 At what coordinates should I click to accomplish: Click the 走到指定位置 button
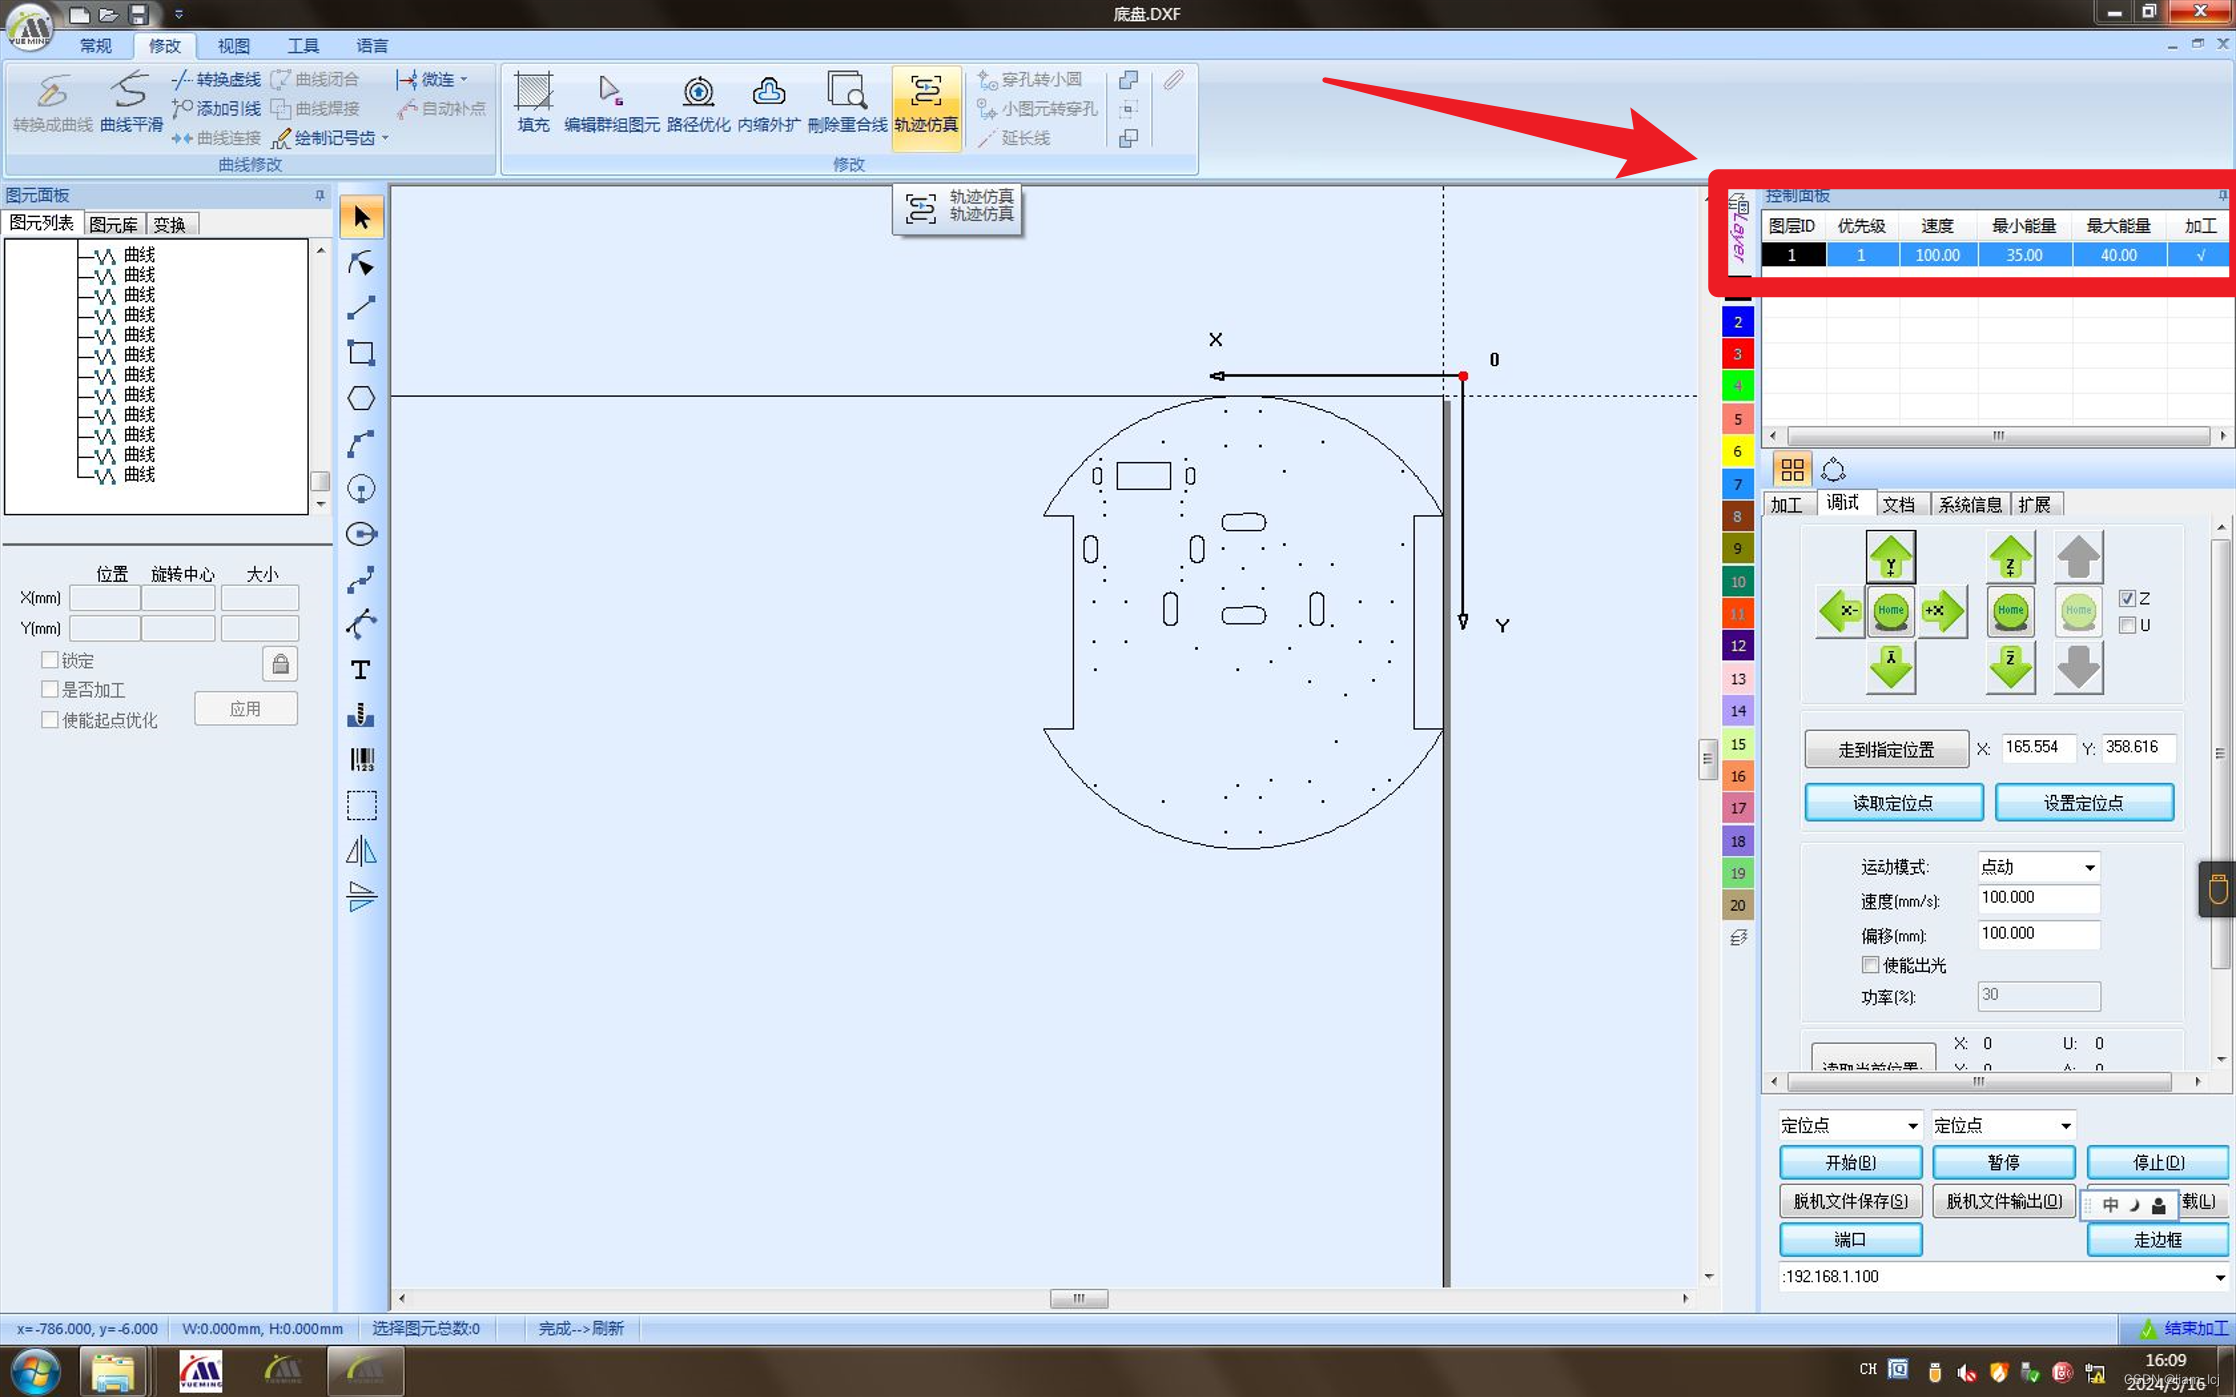[x=1886, y=749]
